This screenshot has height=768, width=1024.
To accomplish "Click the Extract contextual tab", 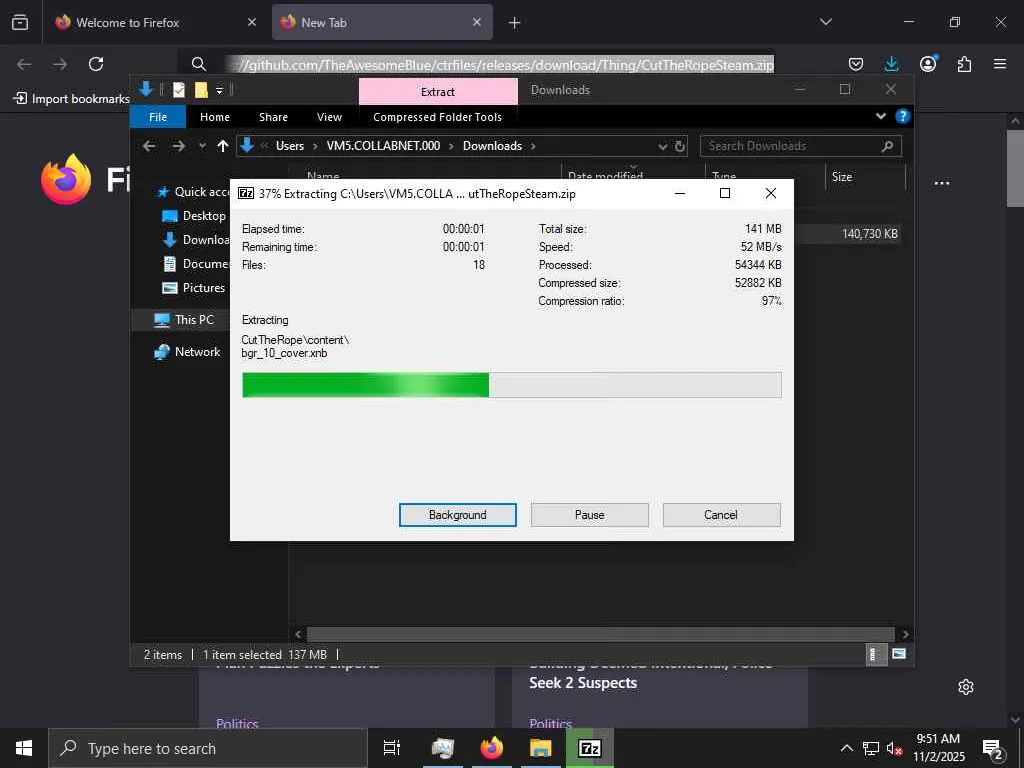I will coord(438,91).
